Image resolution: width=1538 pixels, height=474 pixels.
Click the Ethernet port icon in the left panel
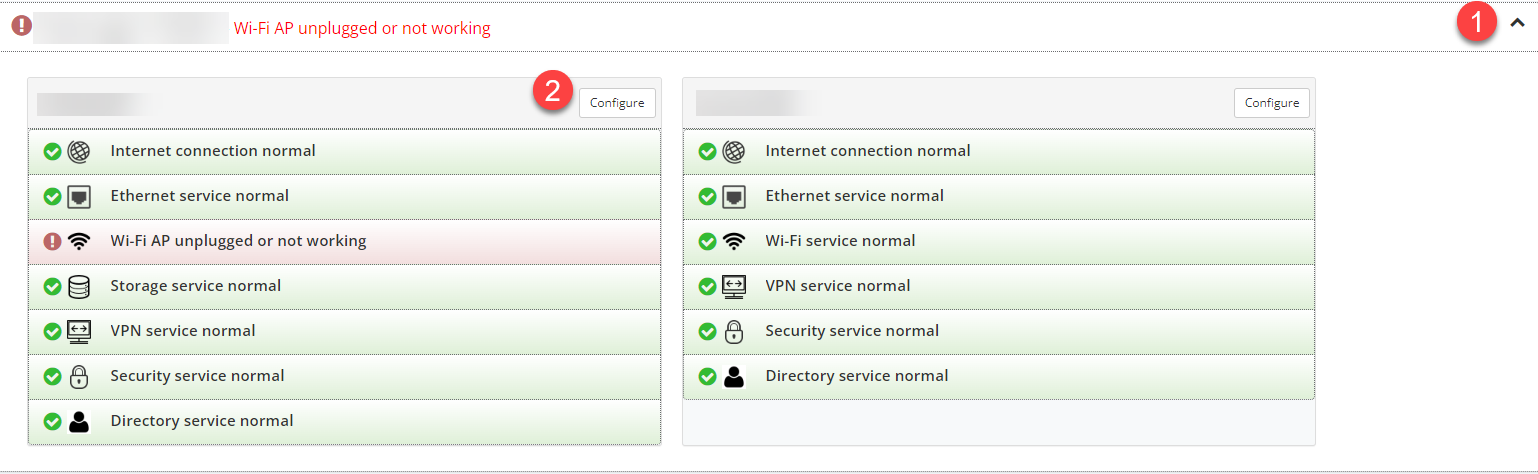[x=79, y=197]
